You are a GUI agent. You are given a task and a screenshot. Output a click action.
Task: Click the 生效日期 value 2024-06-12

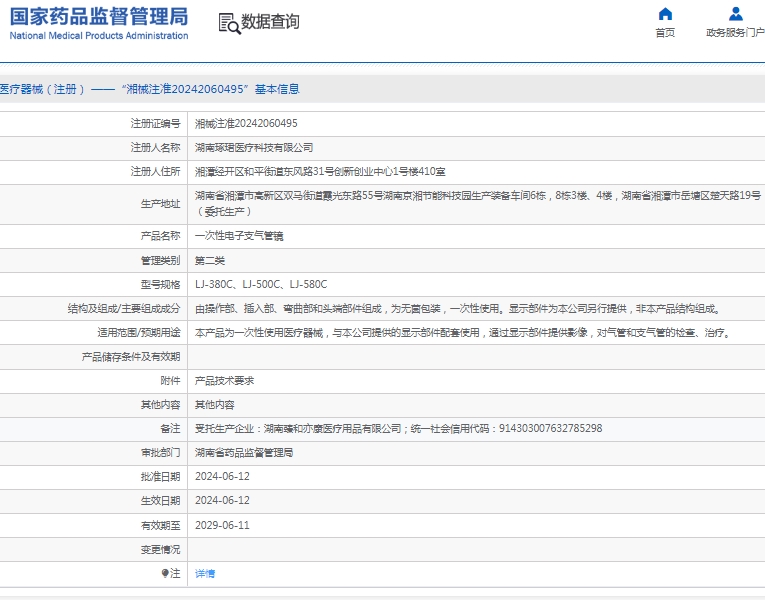222,500
